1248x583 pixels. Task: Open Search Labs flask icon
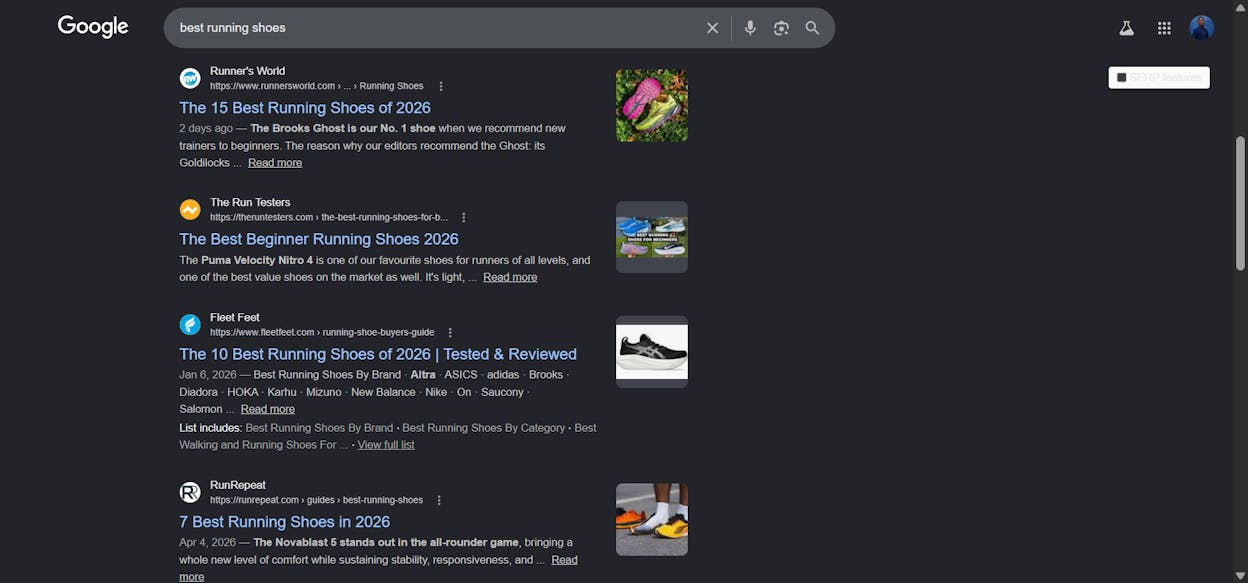tap(1126, 28)
